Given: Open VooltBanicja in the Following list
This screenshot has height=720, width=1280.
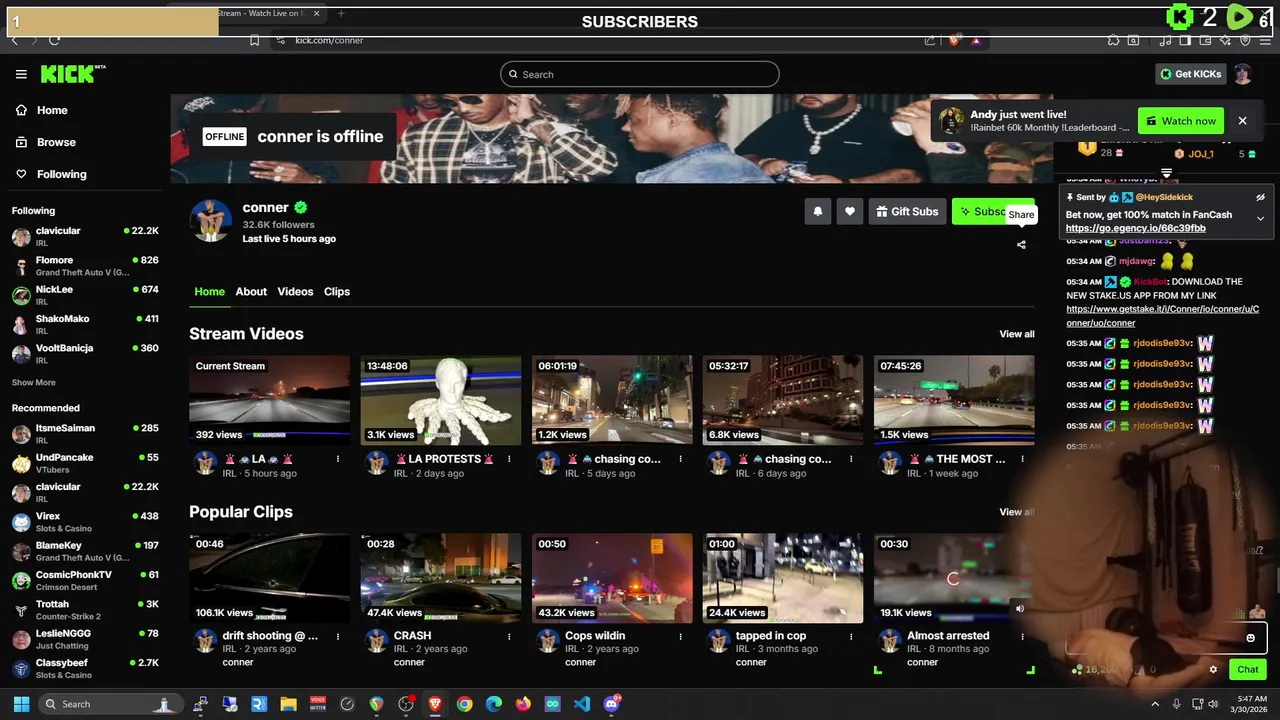Looking at the screenshot, I should coord(85,353).
